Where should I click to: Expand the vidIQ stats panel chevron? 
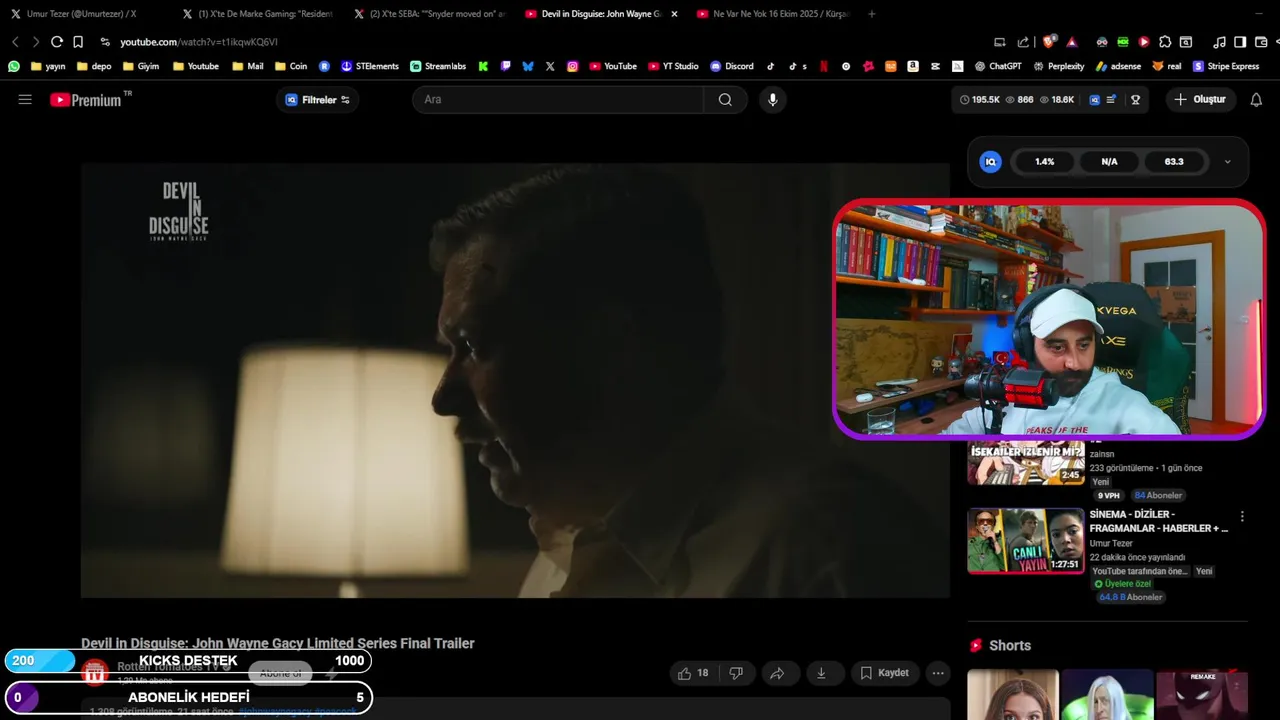click(x=1228, y=161)
